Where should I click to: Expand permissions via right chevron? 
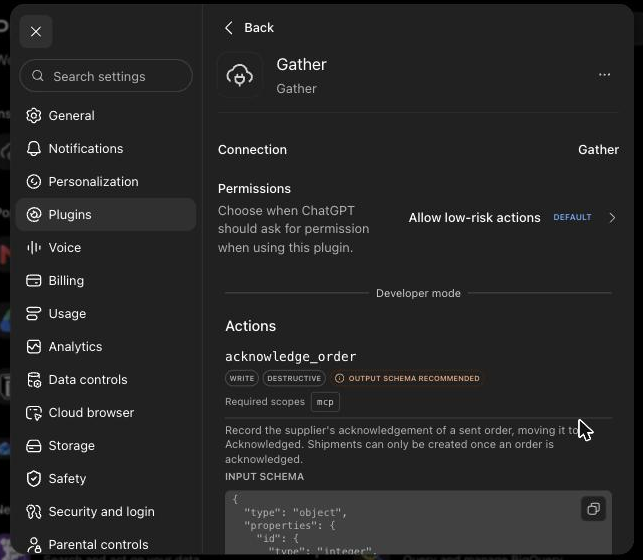click(612, 218)
